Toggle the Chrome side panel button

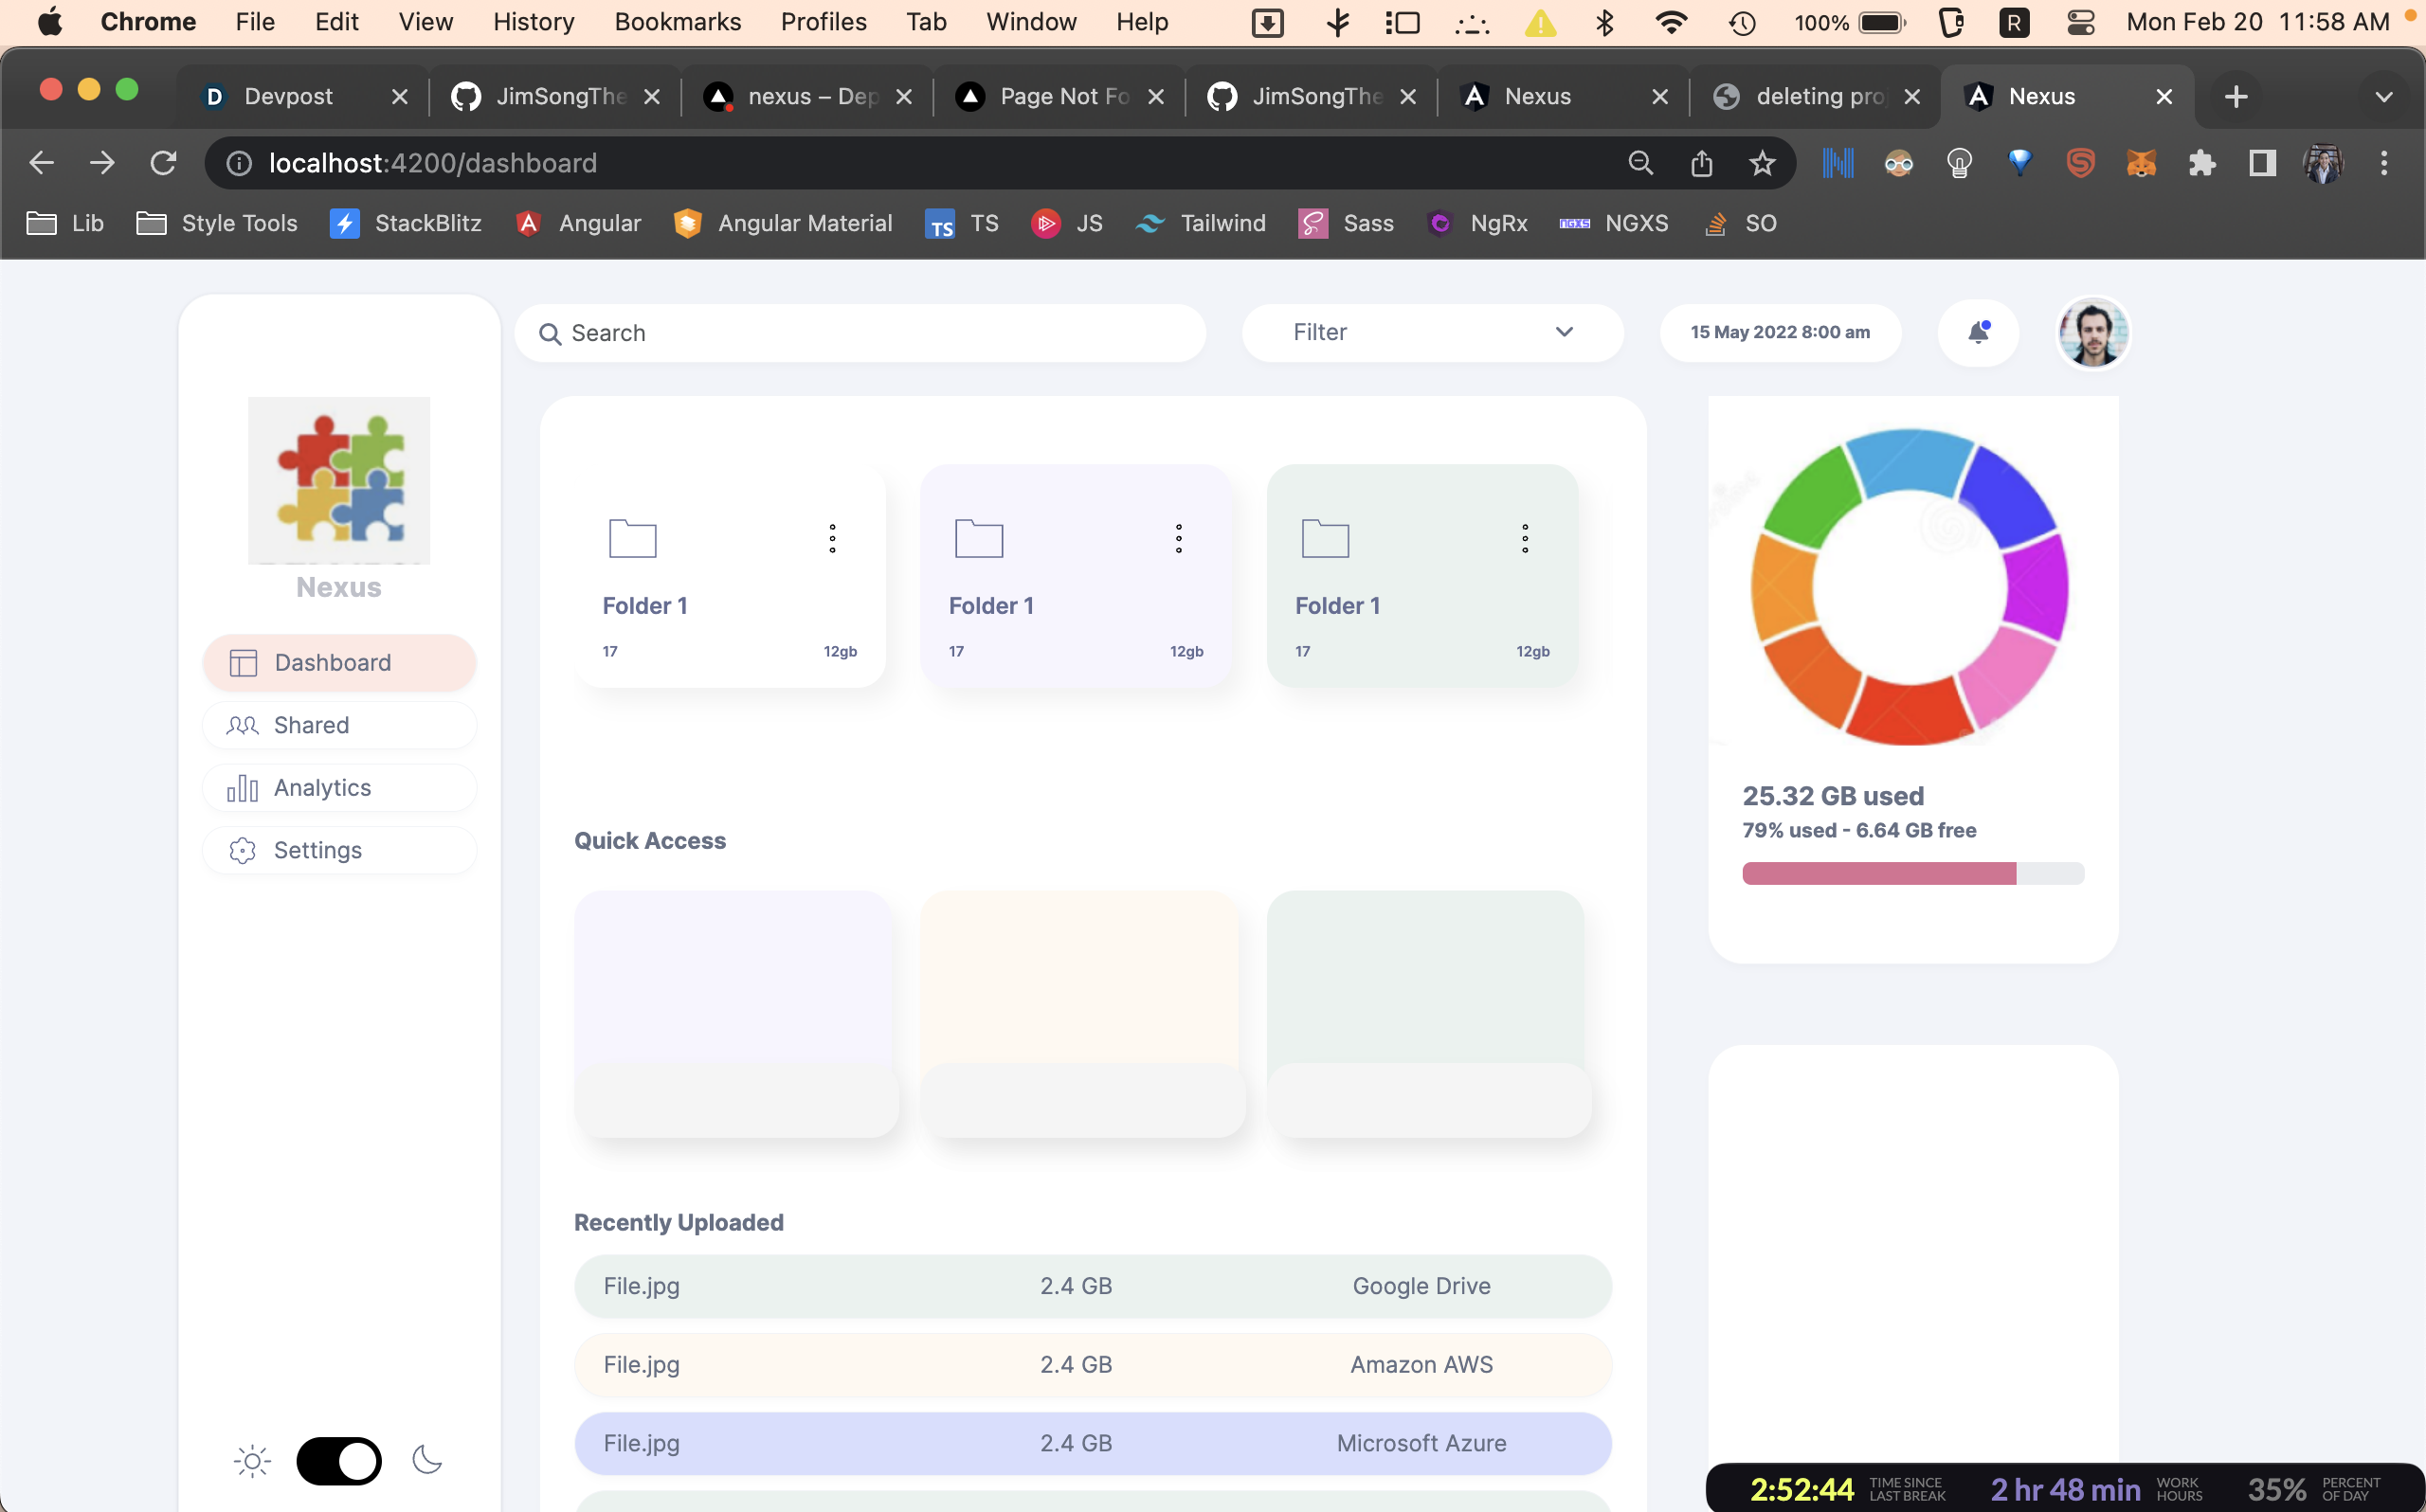[2262, 163]
